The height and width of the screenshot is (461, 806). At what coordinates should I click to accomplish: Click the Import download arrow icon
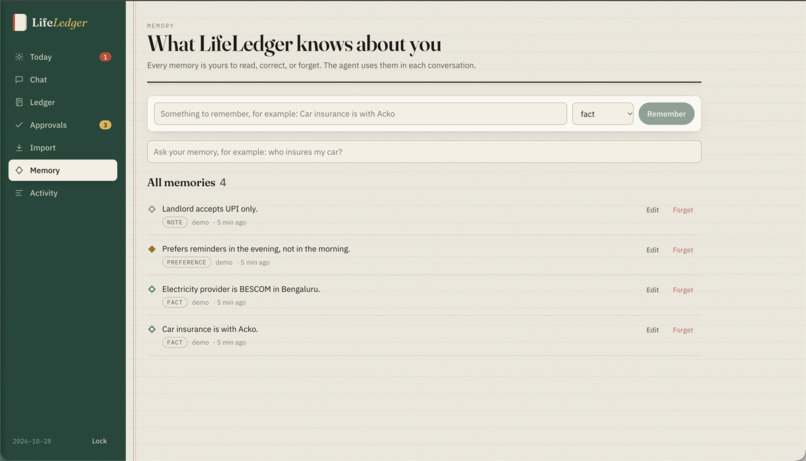tap(19, 147)
